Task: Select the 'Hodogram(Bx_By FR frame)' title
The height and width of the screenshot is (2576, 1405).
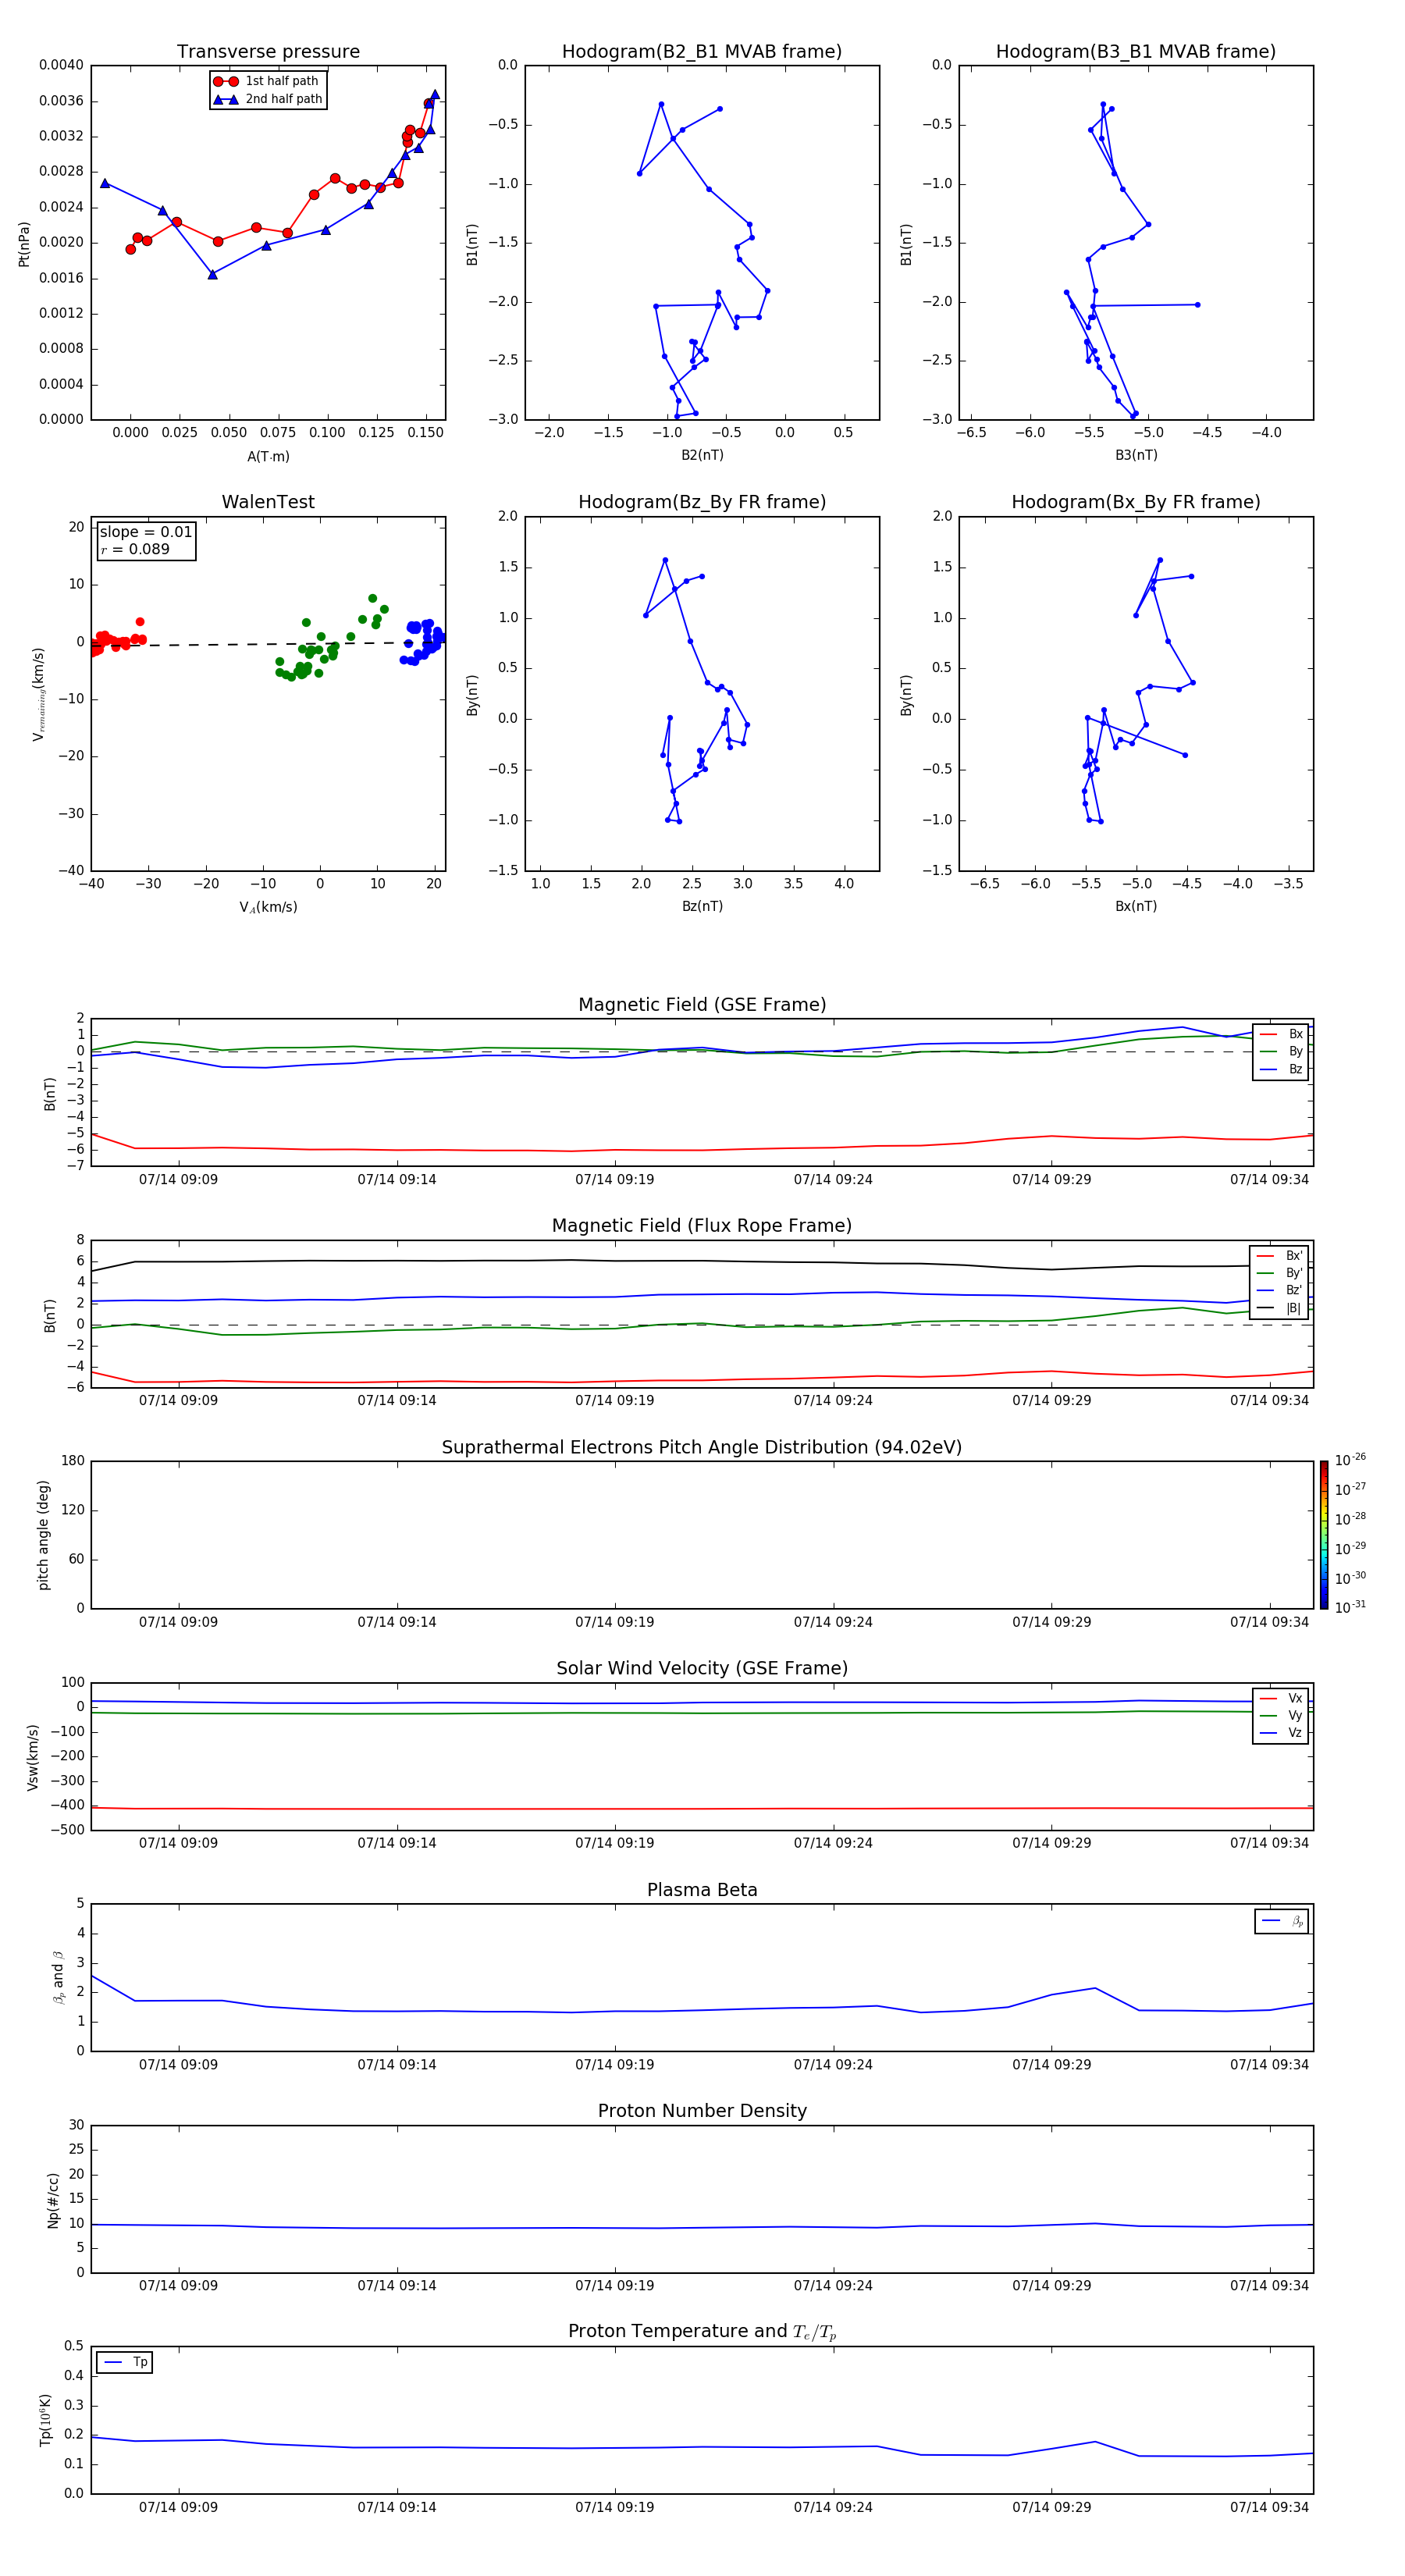Action: coord(1136,502)
